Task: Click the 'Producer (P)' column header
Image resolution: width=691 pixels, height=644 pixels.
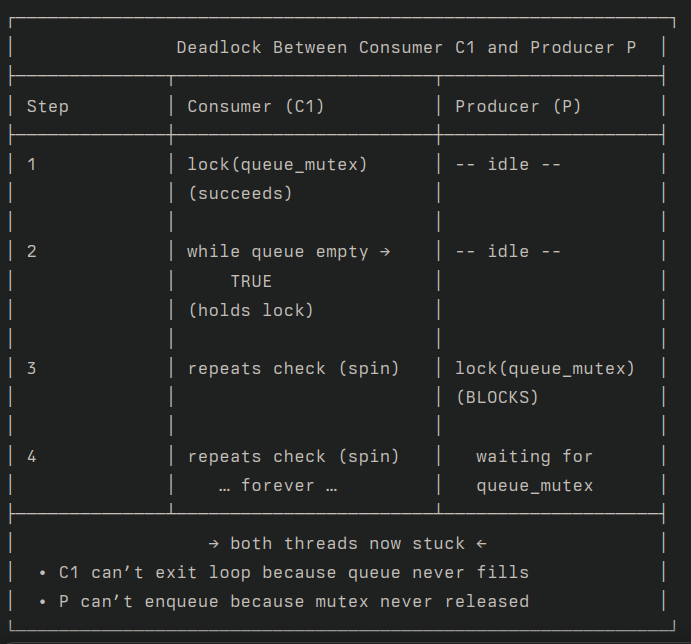Action: (518, 107)
